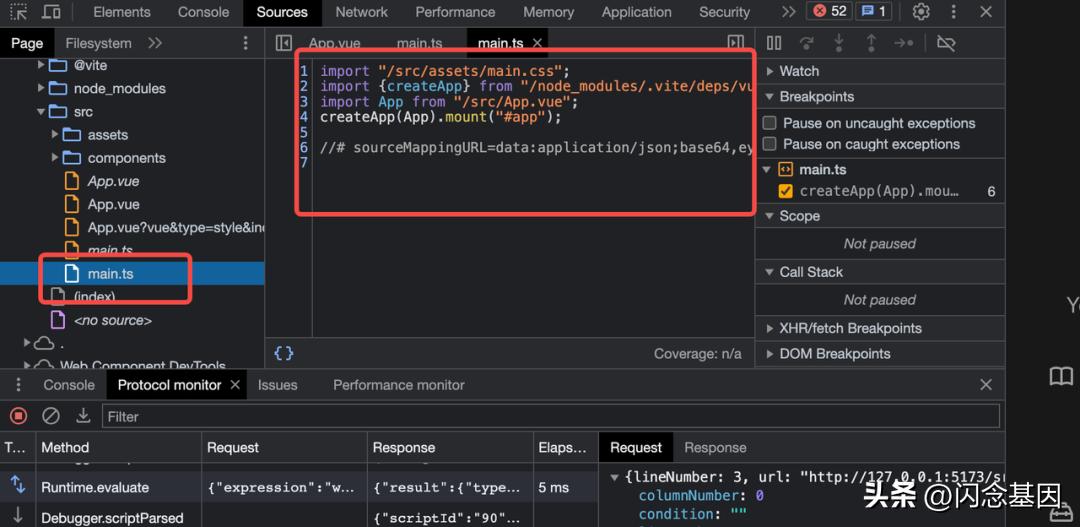Click the inspect element picker icon

(x=18, y=12)
